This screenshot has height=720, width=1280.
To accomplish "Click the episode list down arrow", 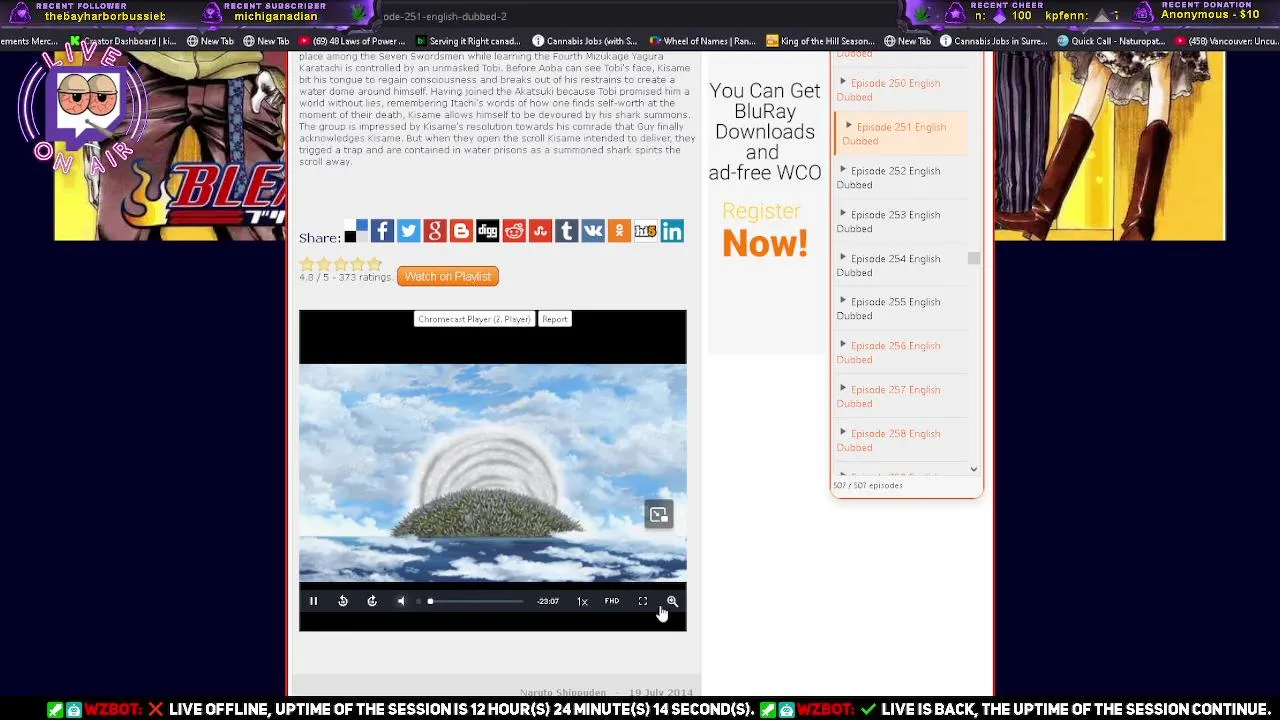I will point(974,469).
